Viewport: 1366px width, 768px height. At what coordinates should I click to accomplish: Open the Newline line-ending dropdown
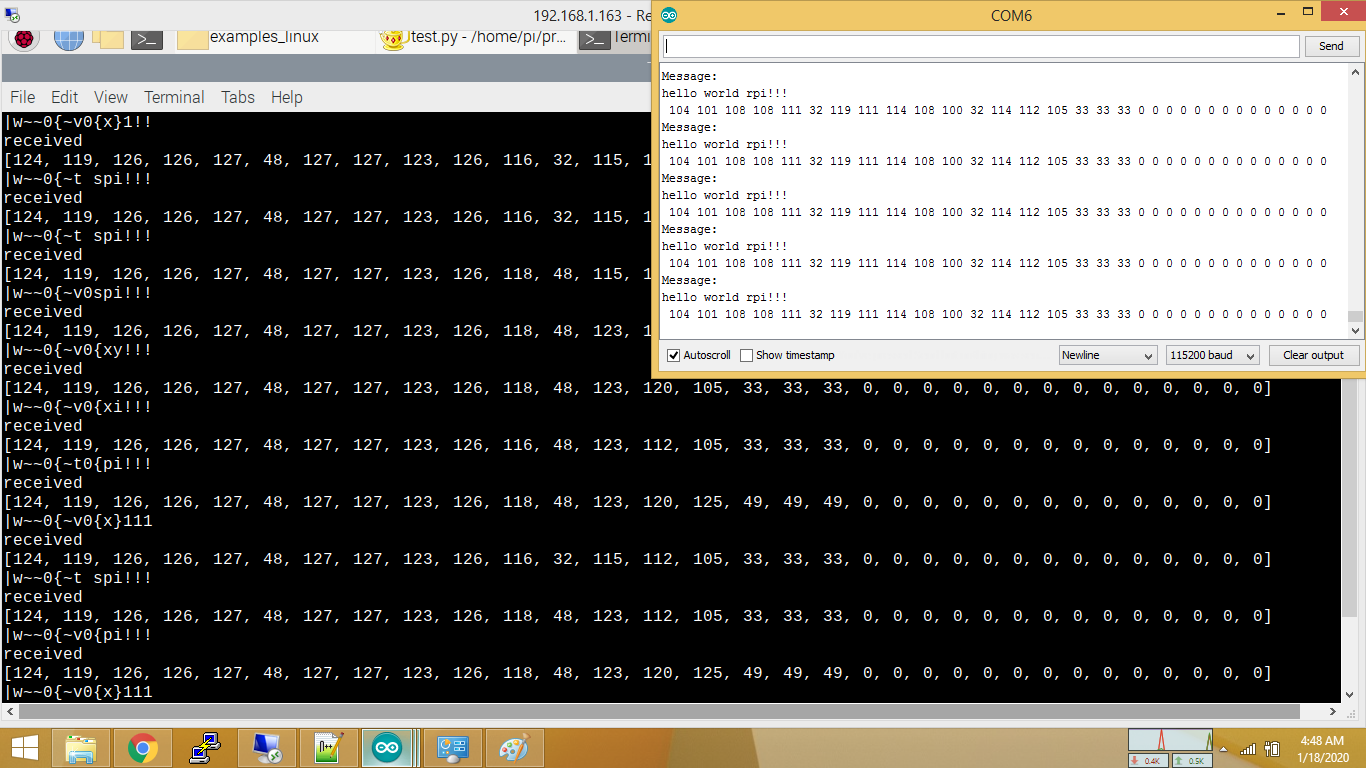[1108, 355]
